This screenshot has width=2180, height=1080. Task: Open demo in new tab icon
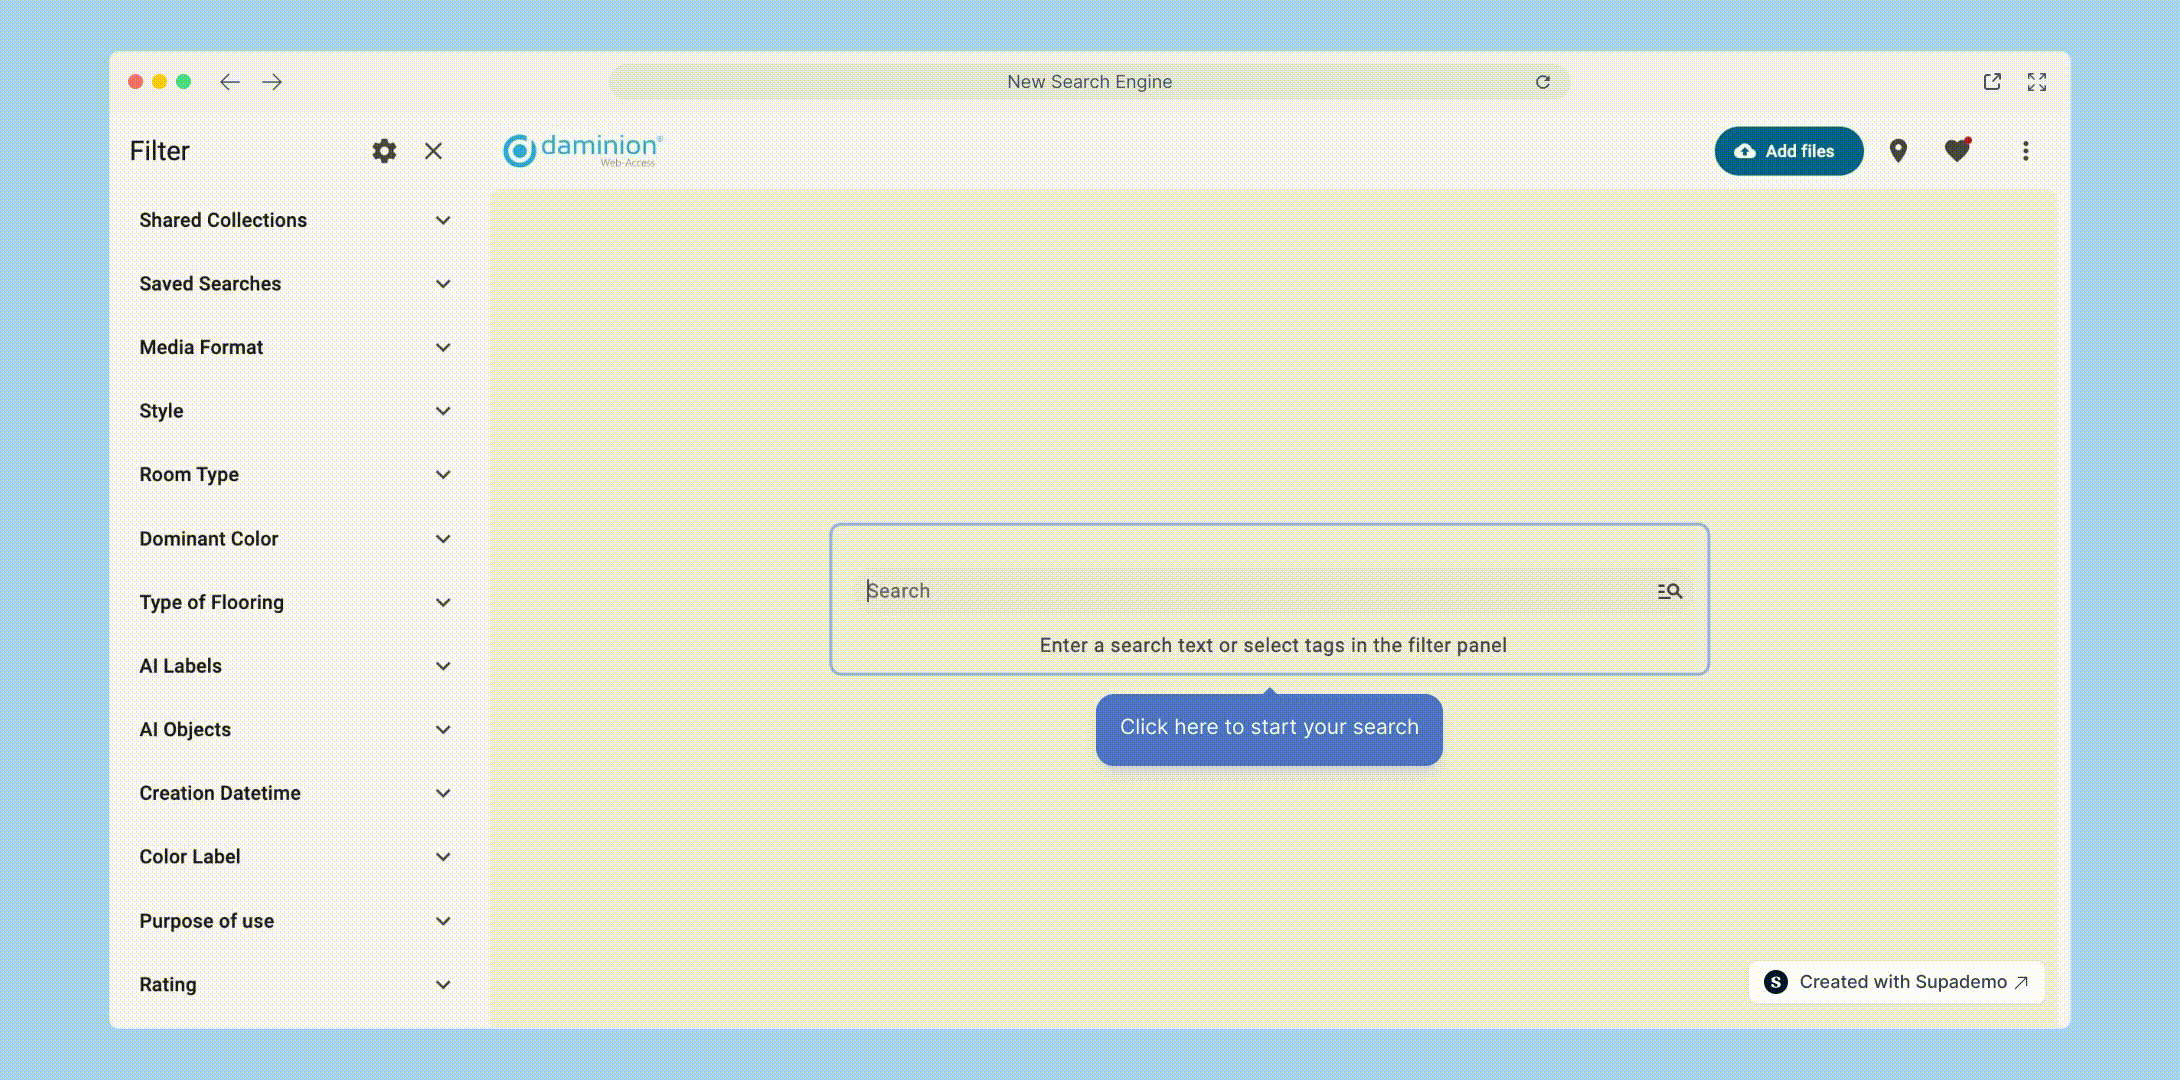[x=1992, y=82]
